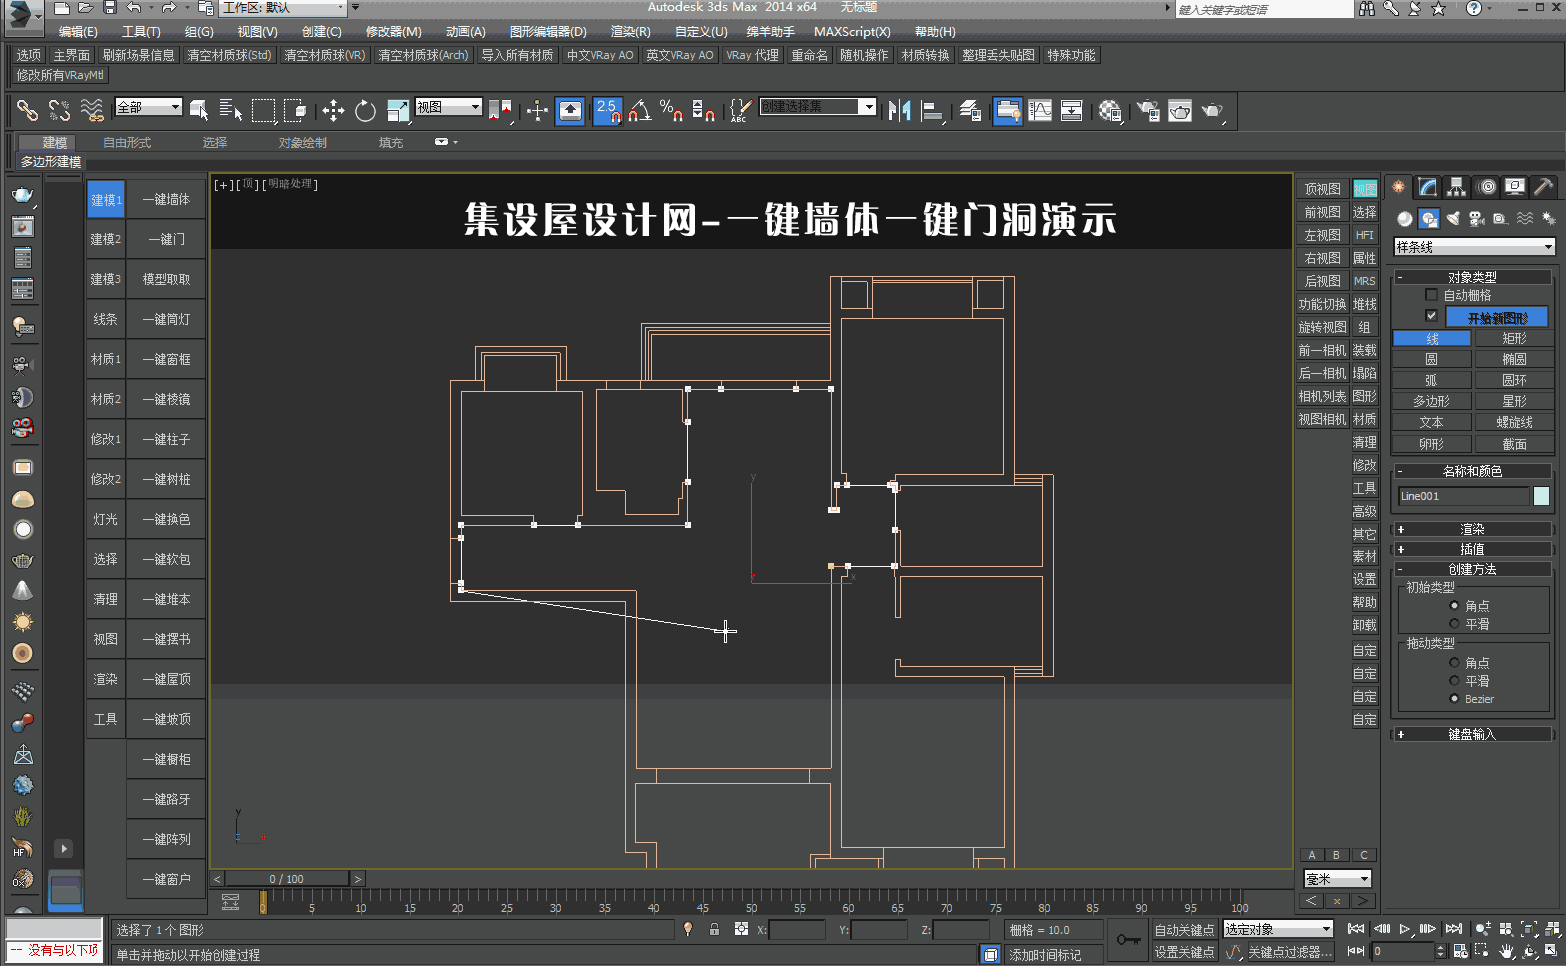This screenshot has width=1566, height=966.
Task: Open the Curve Editor
Action: click(1040, 110)
